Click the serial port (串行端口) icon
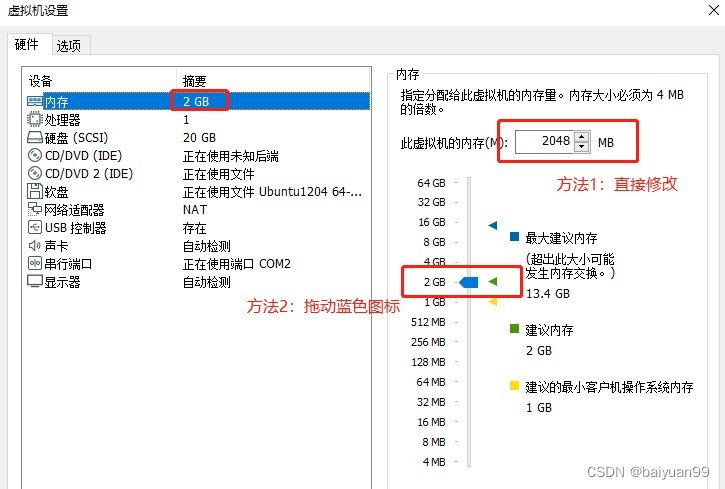Image resolution: width=725 pixels, height=489 pixels. (35, 263)
